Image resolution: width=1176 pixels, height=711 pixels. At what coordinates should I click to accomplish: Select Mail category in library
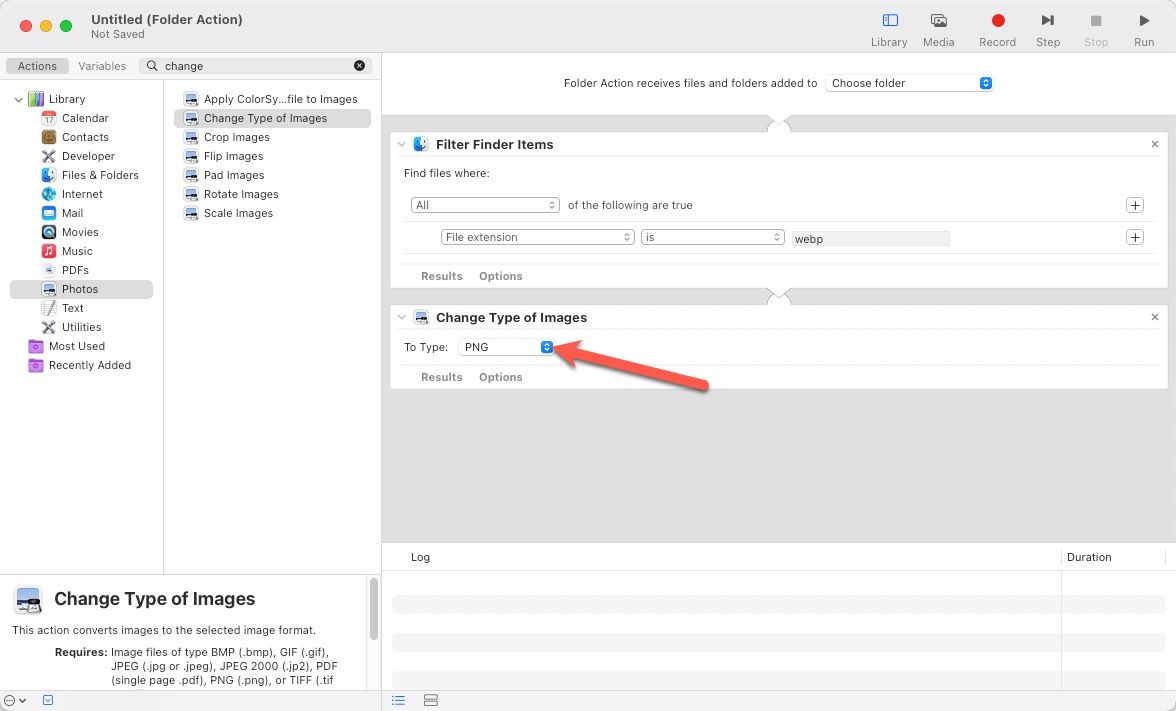(72, 213)
